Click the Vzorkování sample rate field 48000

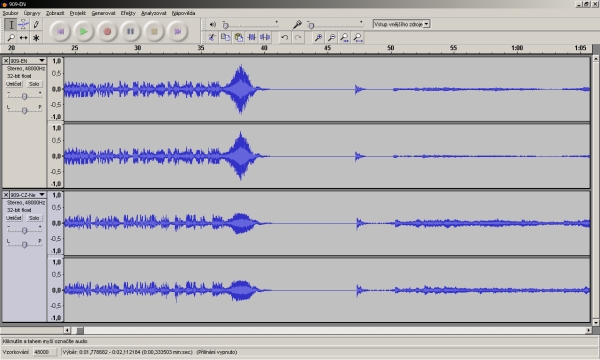click(x=45, y=352)
